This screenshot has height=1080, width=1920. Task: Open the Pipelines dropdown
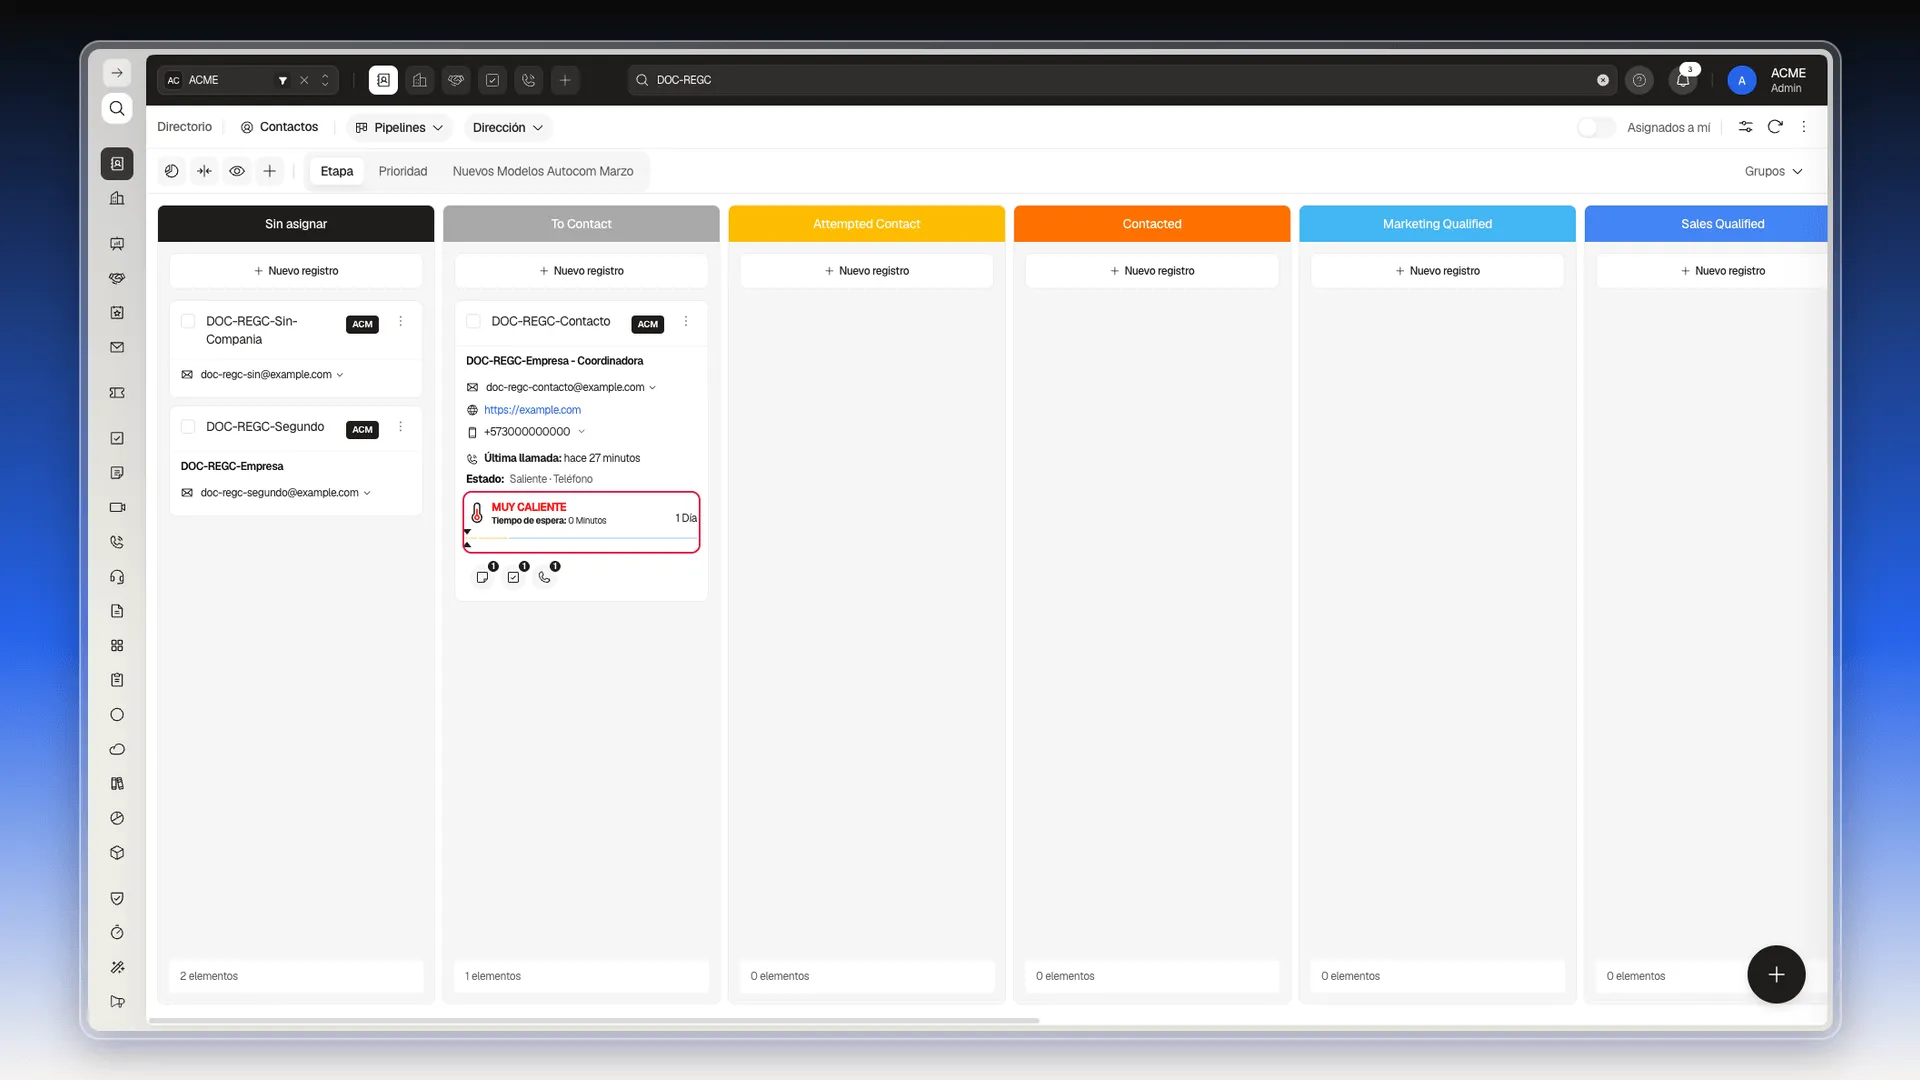pyautogui.click(x=399, y=127)
